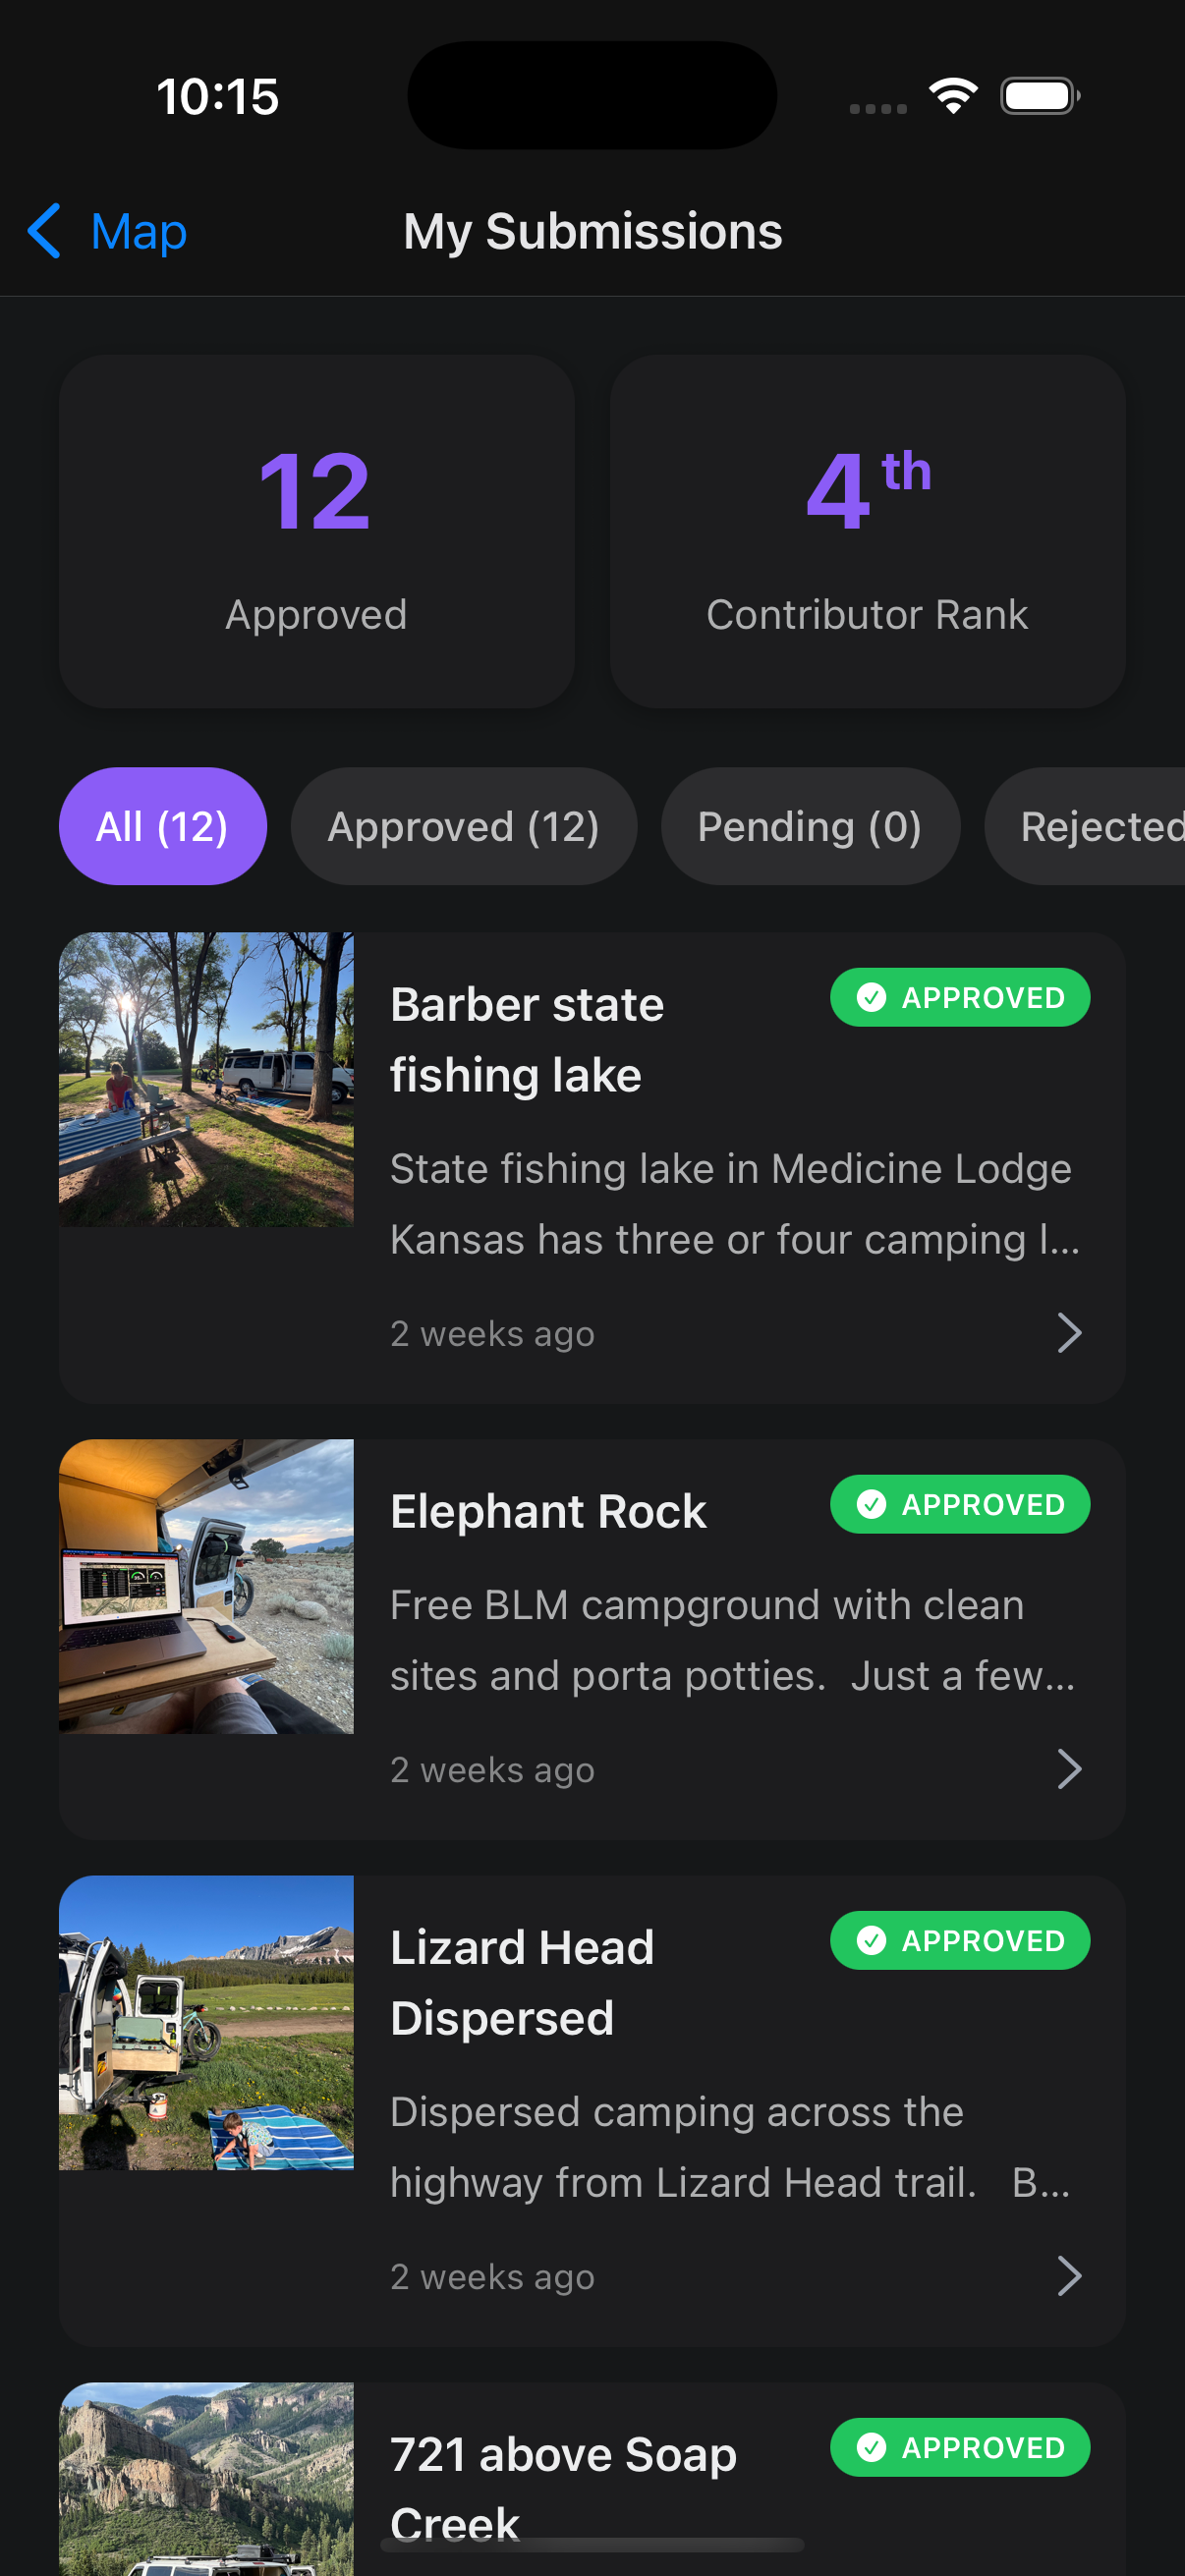Tap the Approved badge on Elephant Rock
Screen dimensions: 1185x2576
tap(959, 1504)
